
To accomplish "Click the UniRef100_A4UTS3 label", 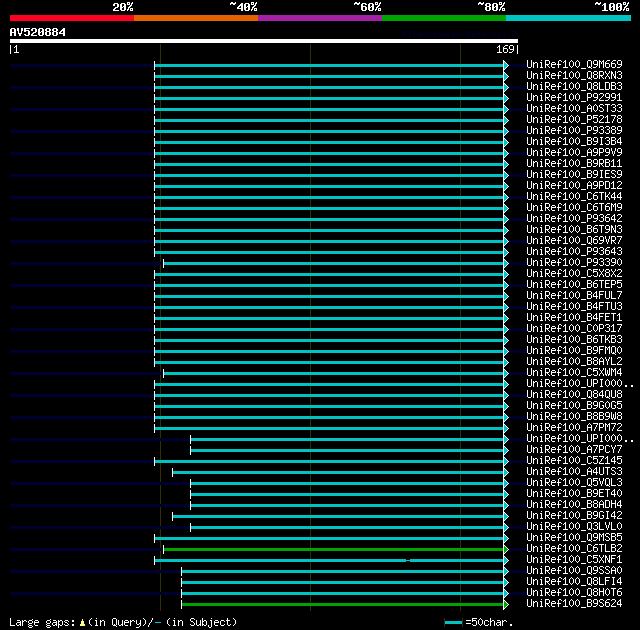I will coord(574,472).
